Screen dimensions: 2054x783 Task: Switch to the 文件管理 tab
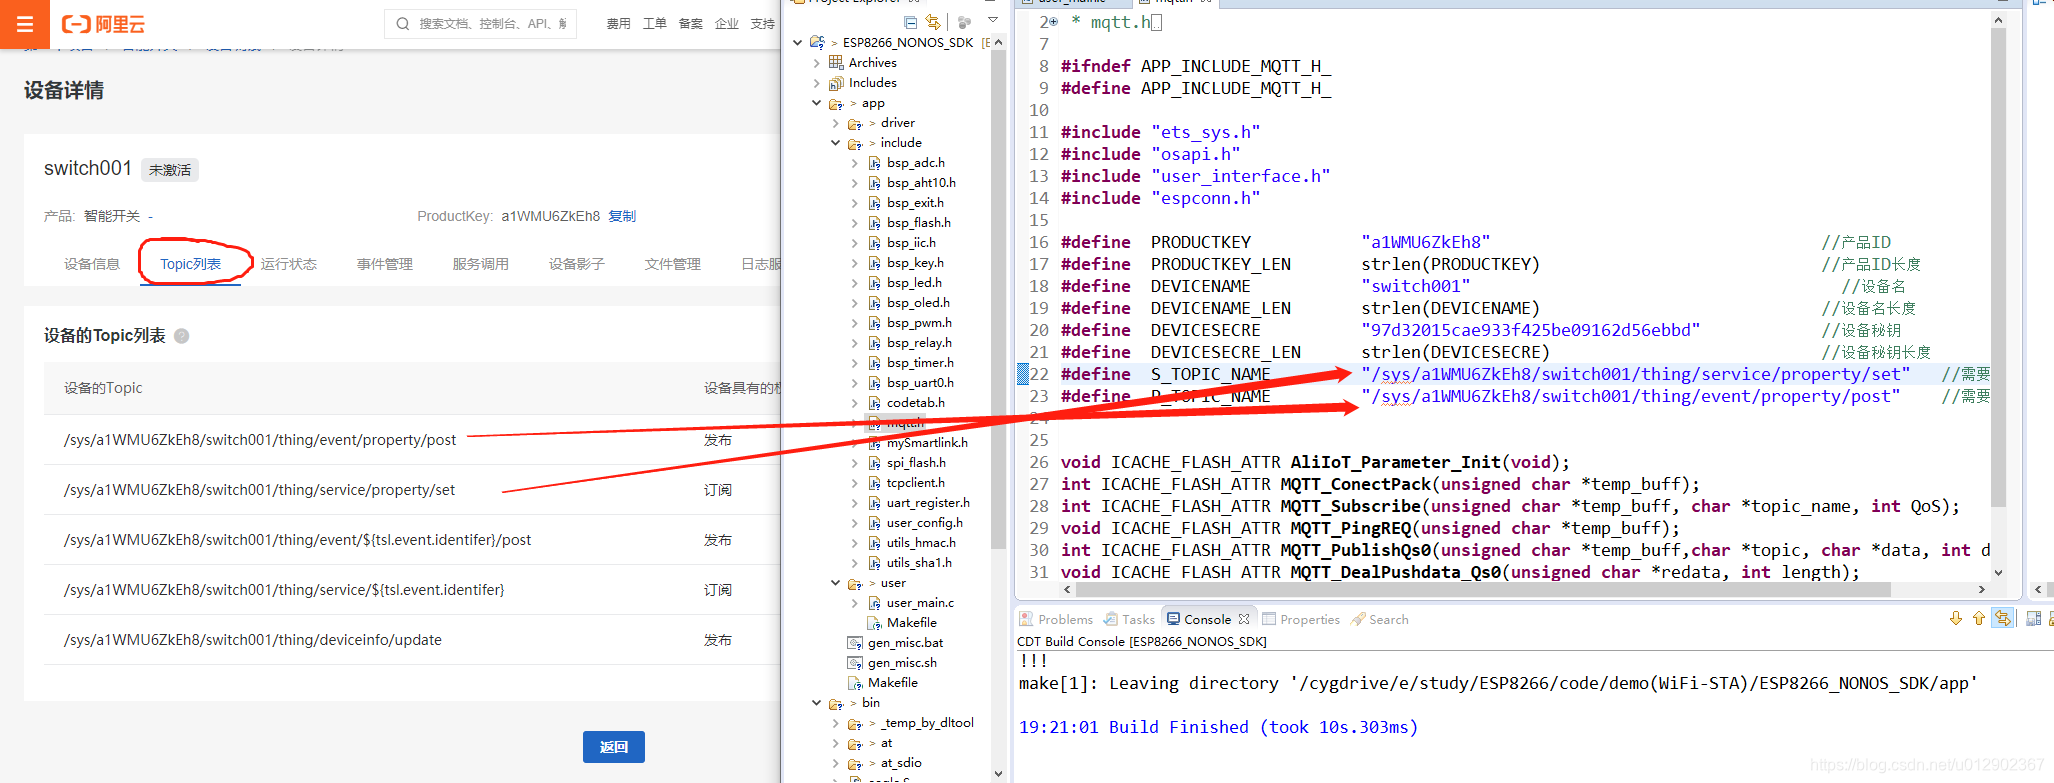coord(673,264)
